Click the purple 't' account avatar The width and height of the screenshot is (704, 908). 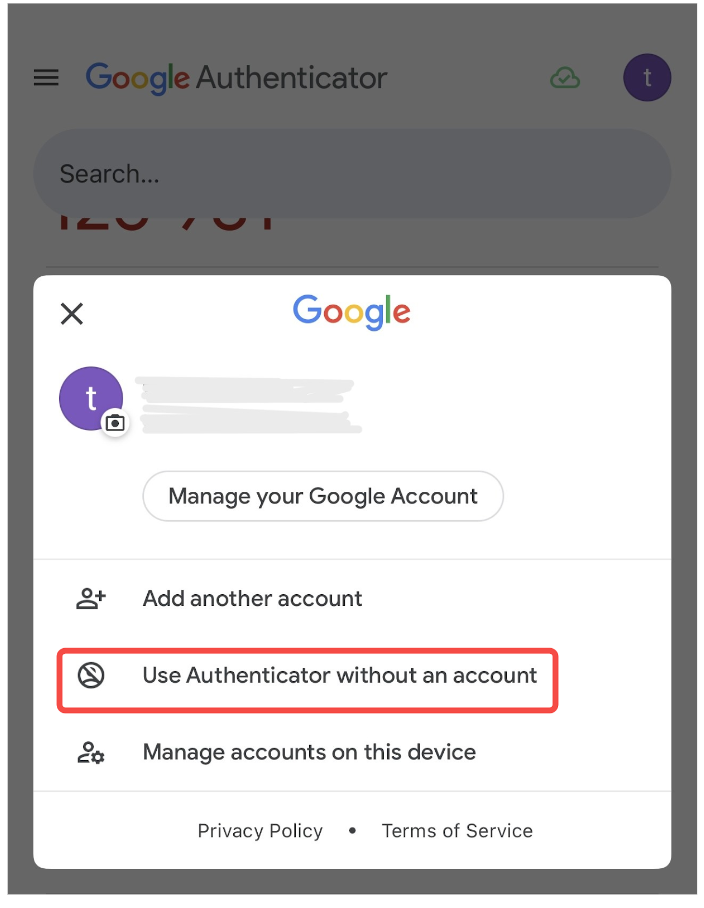91,398
